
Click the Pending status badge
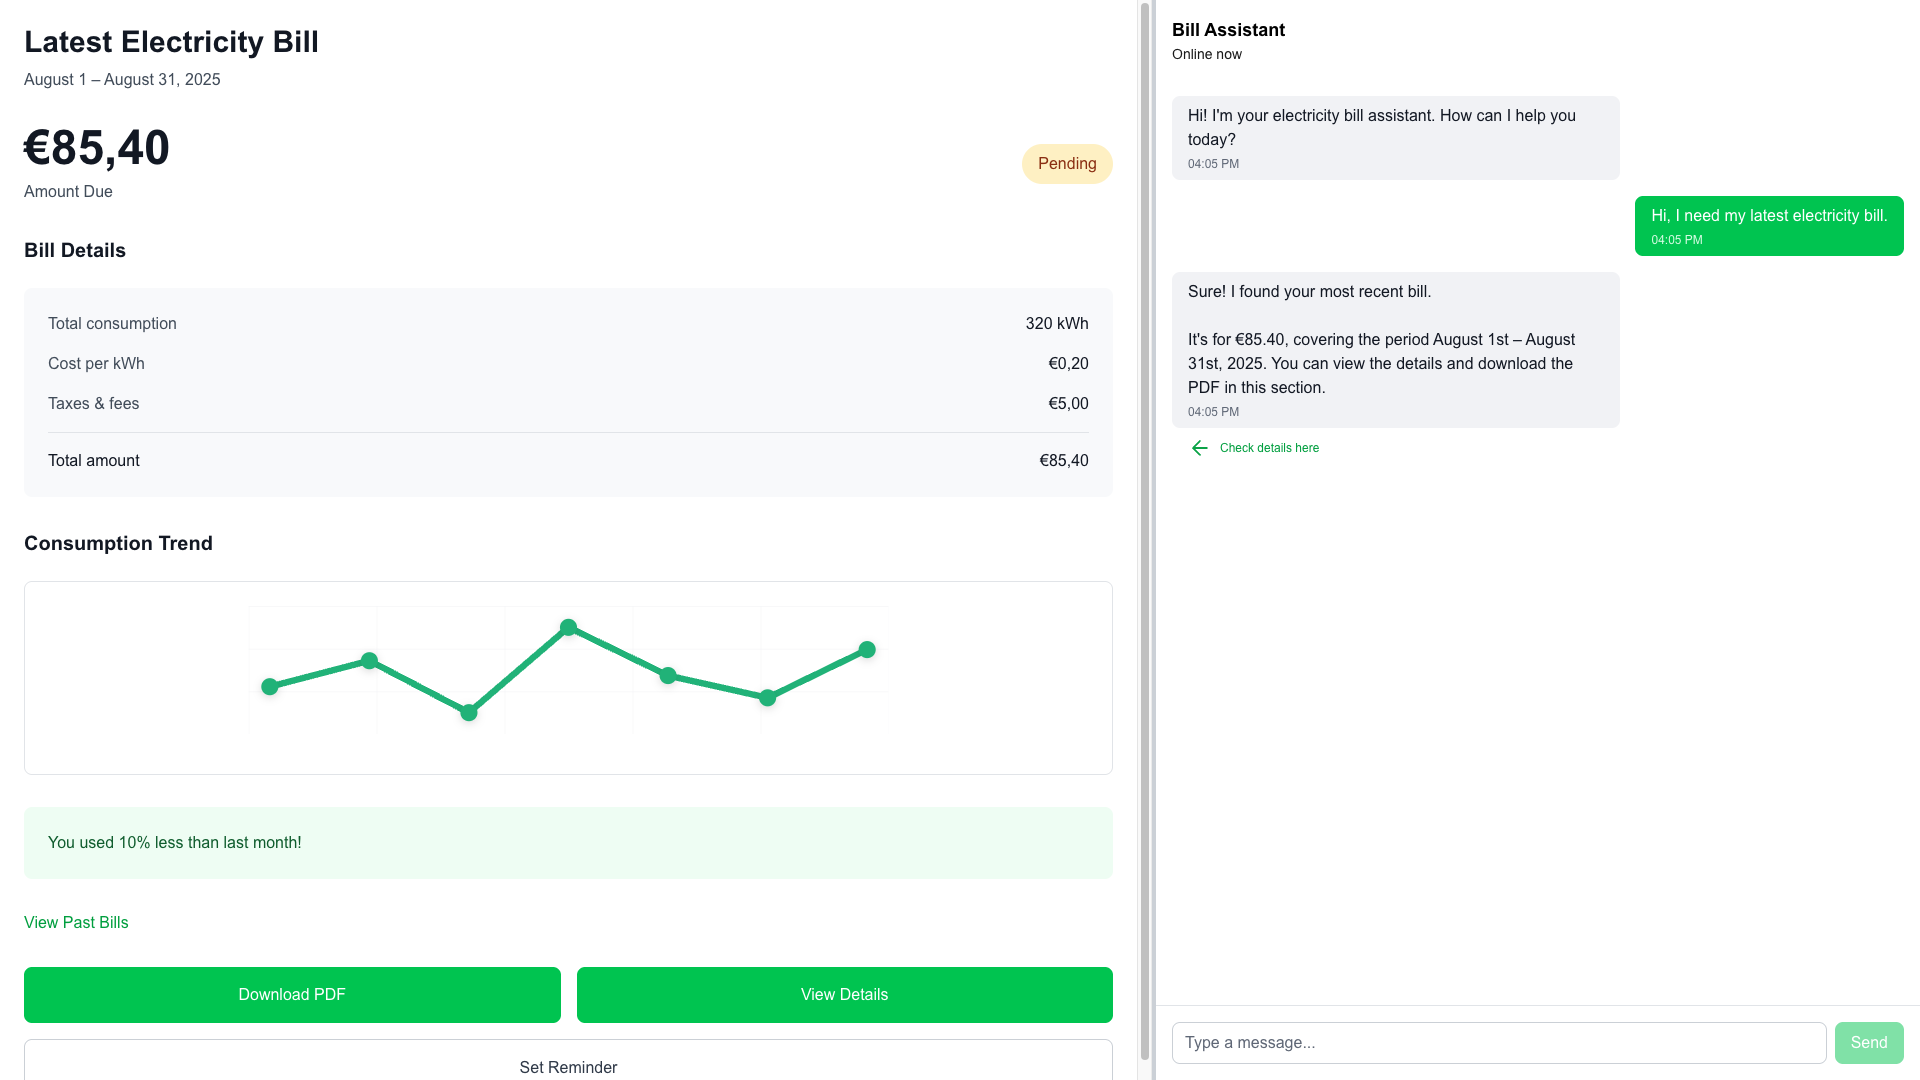coord(1066,164)
